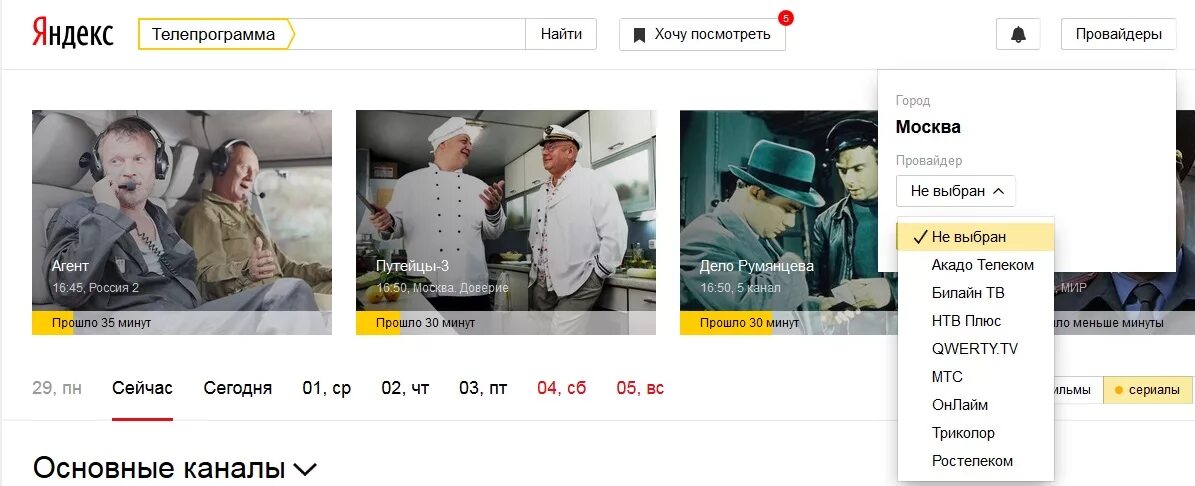Image resolution: width=1195 pixels, height=486 pixels.
Task: Click the notification bell icon
Action: click(x=1017, y=34)
